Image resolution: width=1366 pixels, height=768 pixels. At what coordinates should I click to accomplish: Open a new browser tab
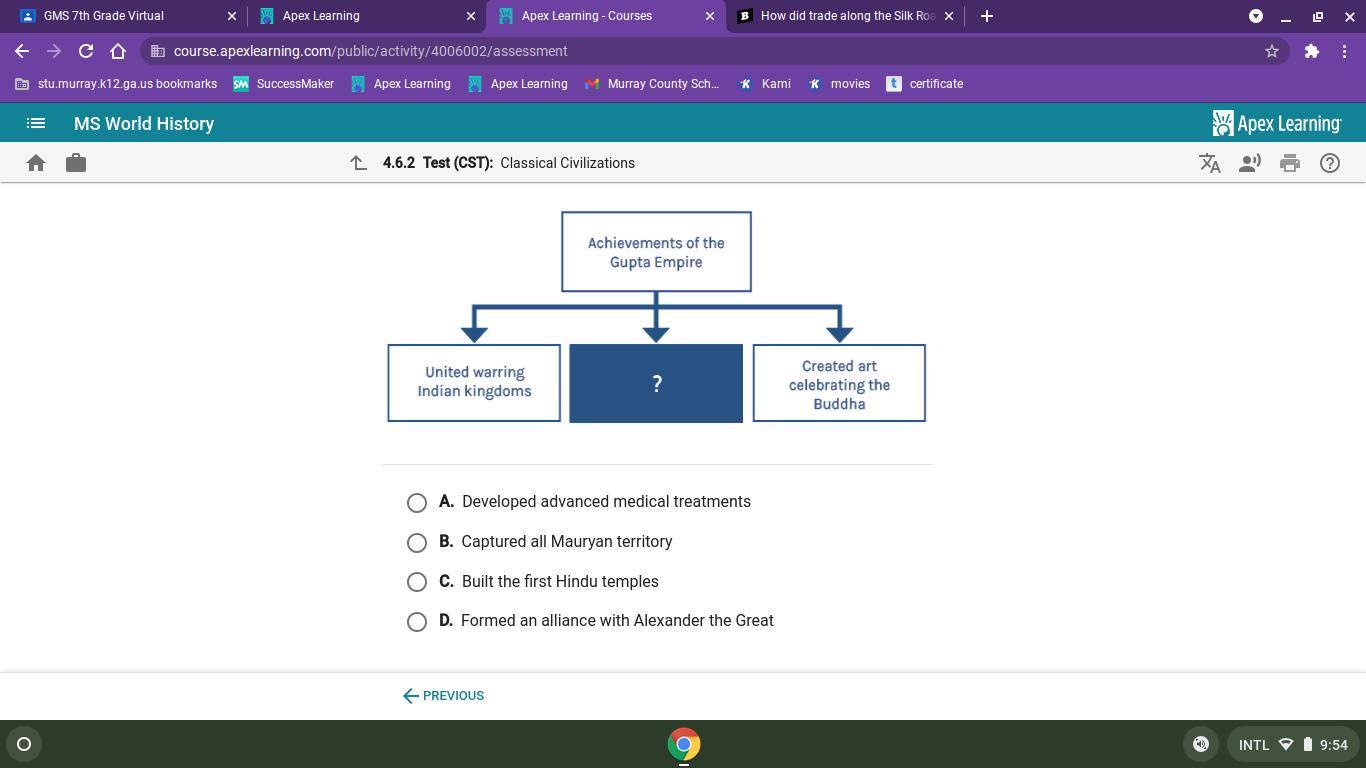[987, 16]
